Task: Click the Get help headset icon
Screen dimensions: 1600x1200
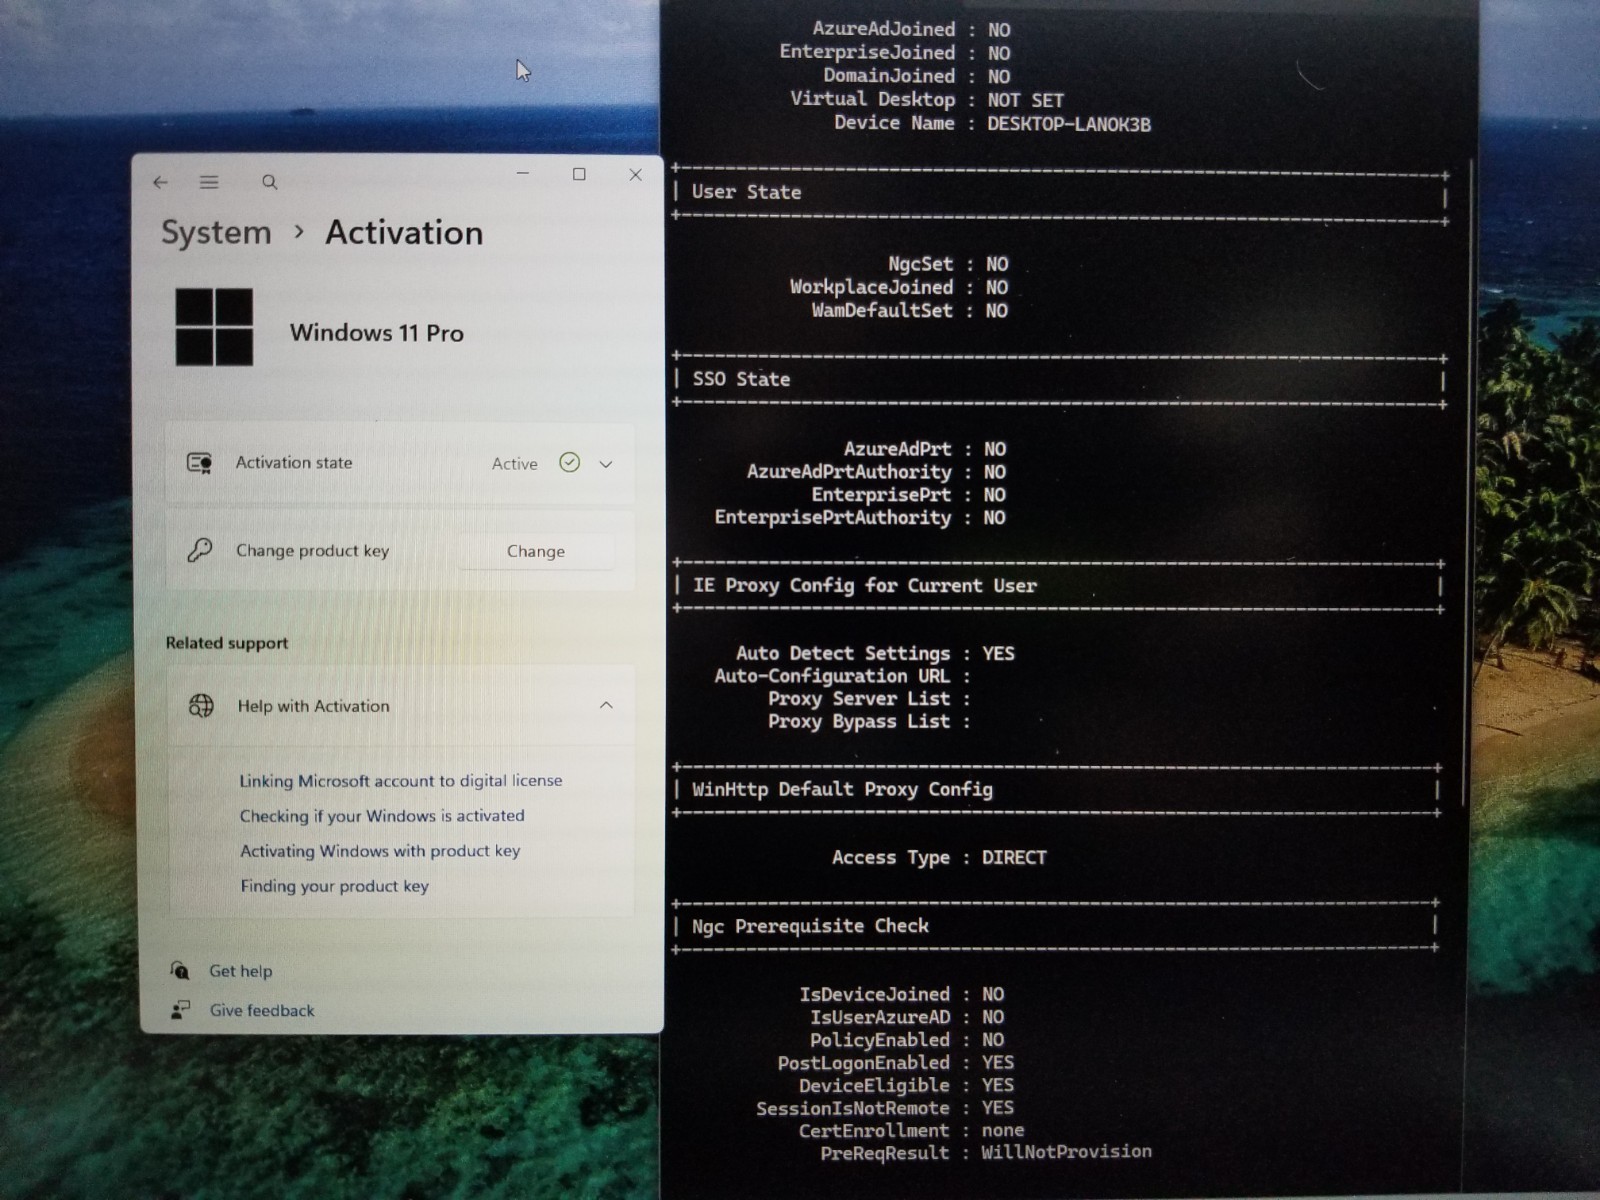Action: (x=179, y=970)
